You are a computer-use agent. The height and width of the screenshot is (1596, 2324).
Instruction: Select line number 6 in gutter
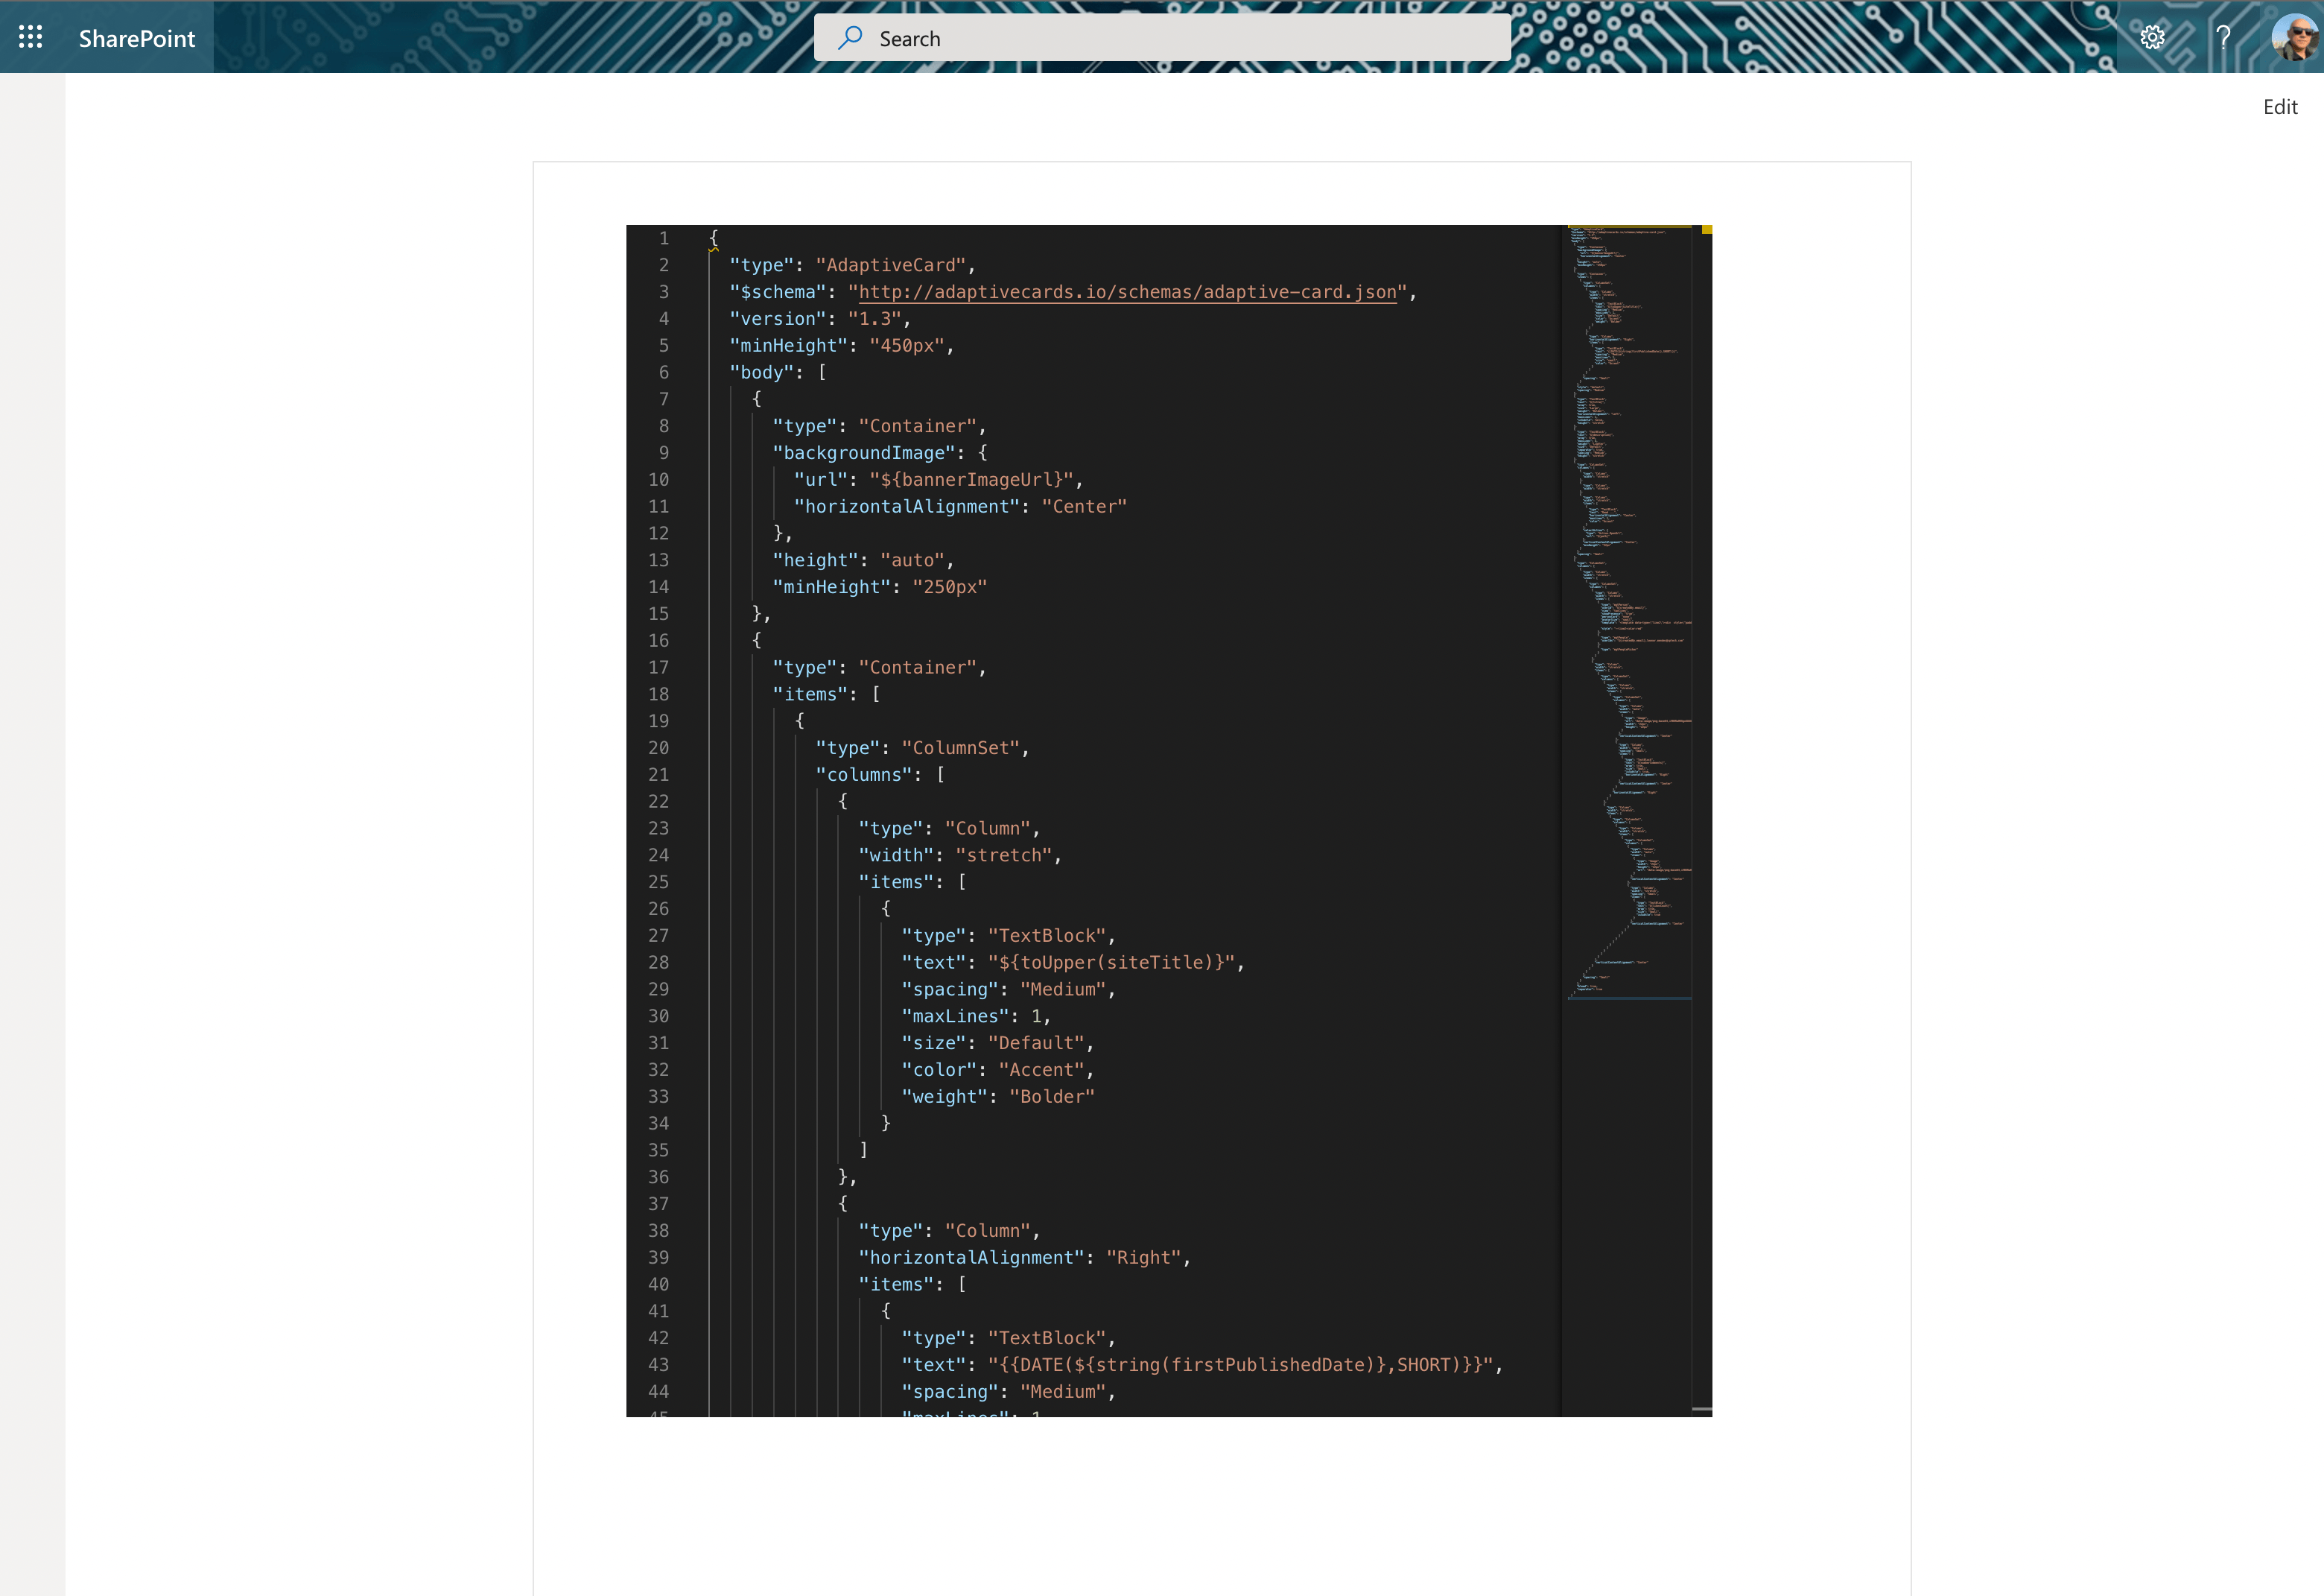663,372
